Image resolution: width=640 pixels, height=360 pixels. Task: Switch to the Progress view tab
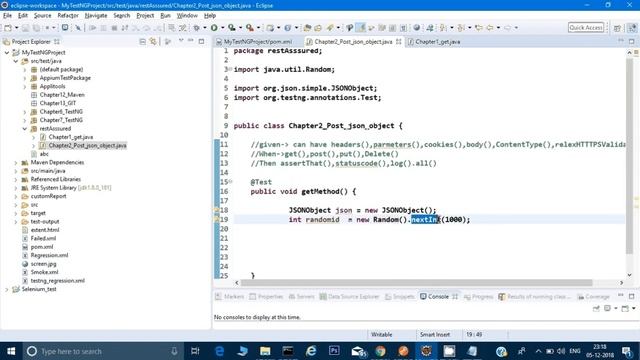click(x=478, y=297)
